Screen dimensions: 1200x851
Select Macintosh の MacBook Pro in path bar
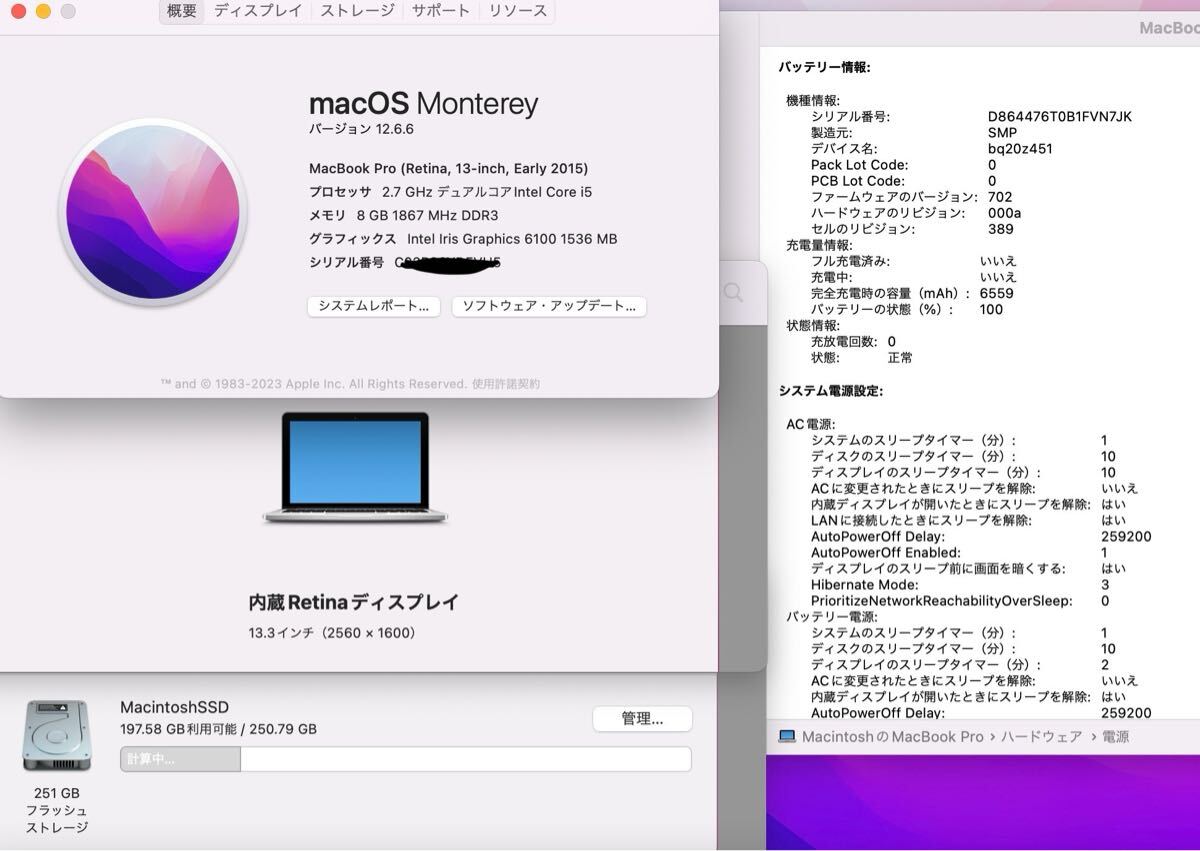coord(893,736)
